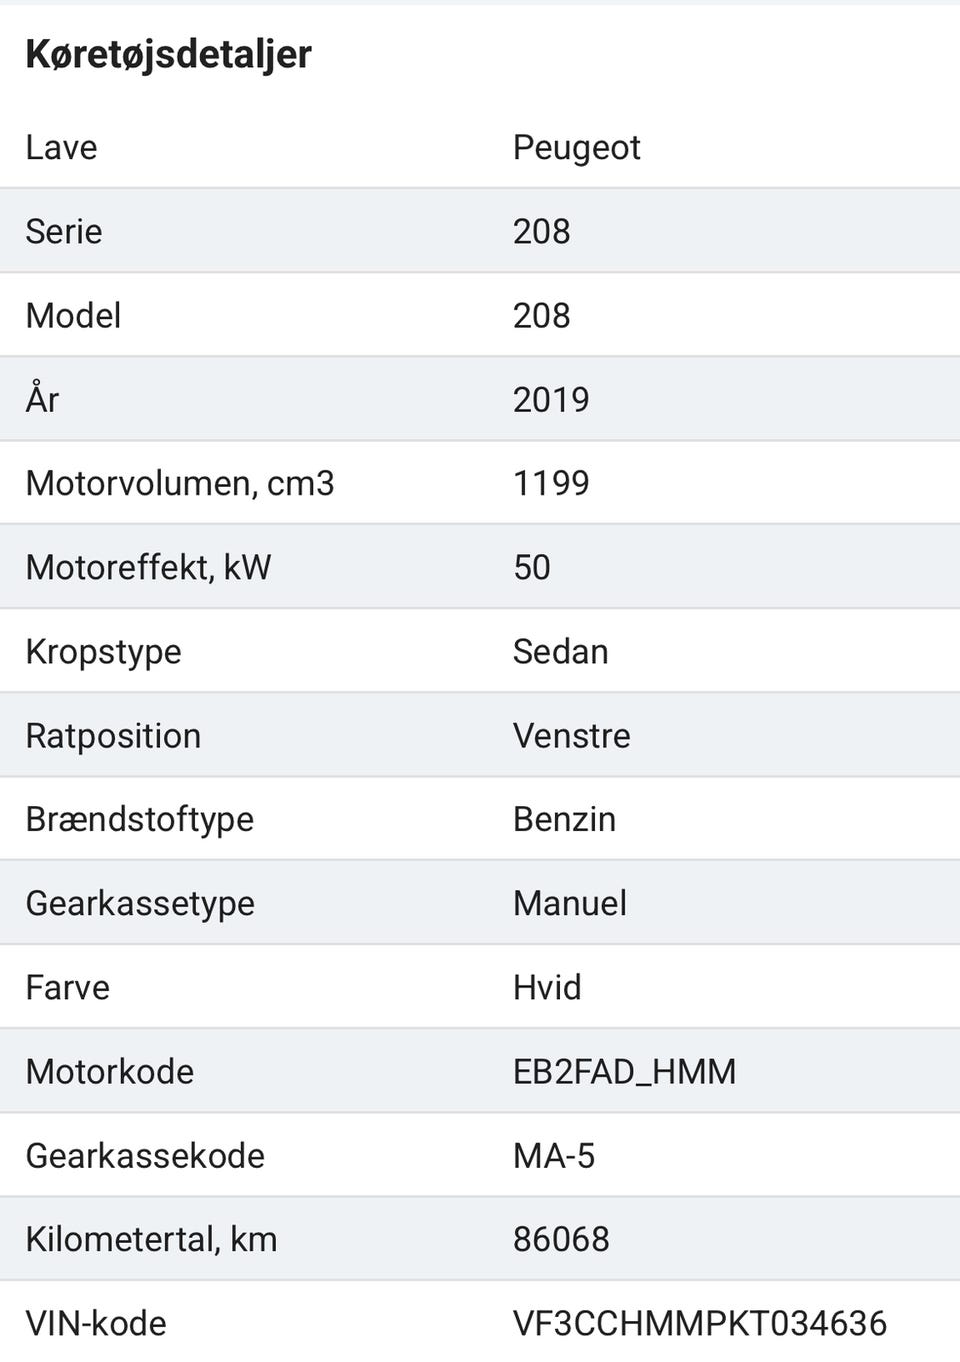Screen dimensions: 960x1362
Task: Select the gearbox code MA-5
Action: pos(553,1156)
